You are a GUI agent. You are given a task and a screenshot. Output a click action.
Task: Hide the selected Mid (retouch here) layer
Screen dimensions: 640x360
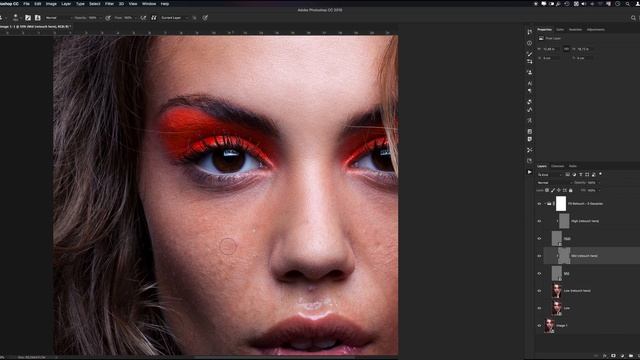pyautogui.click(x=539, y=256)
